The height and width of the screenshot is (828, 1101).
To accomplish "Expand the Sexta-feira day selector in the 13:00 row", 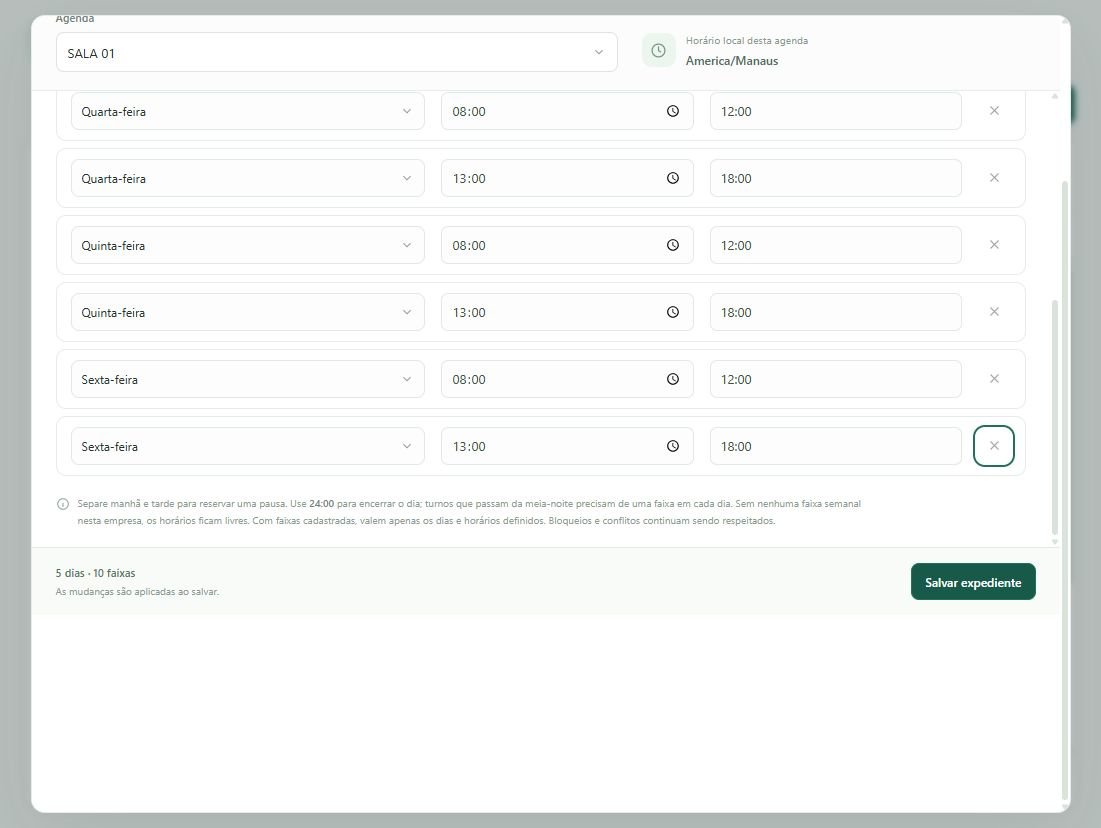I will click(248, 447).
